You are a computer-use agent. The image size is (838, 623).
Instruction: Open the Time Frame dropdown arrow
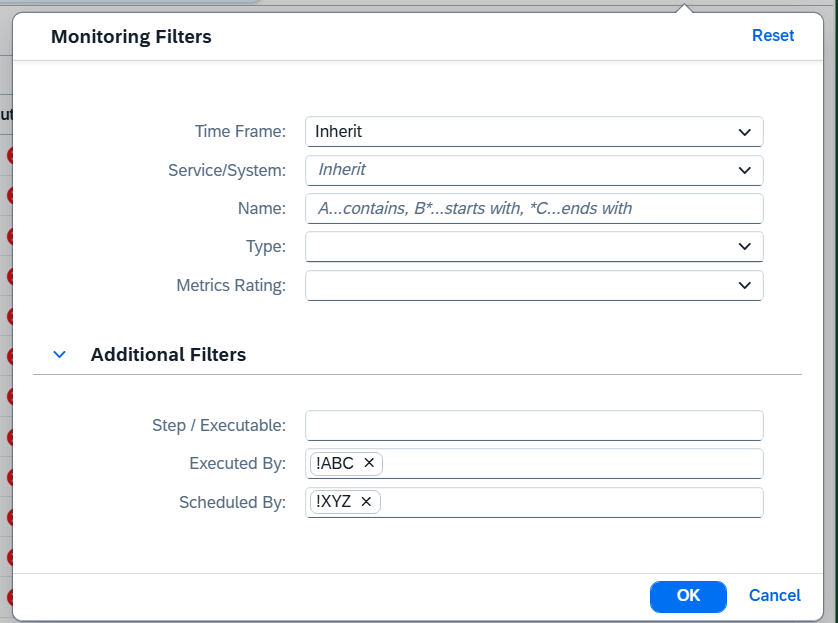pyautogui.click(x=744, y=132)
